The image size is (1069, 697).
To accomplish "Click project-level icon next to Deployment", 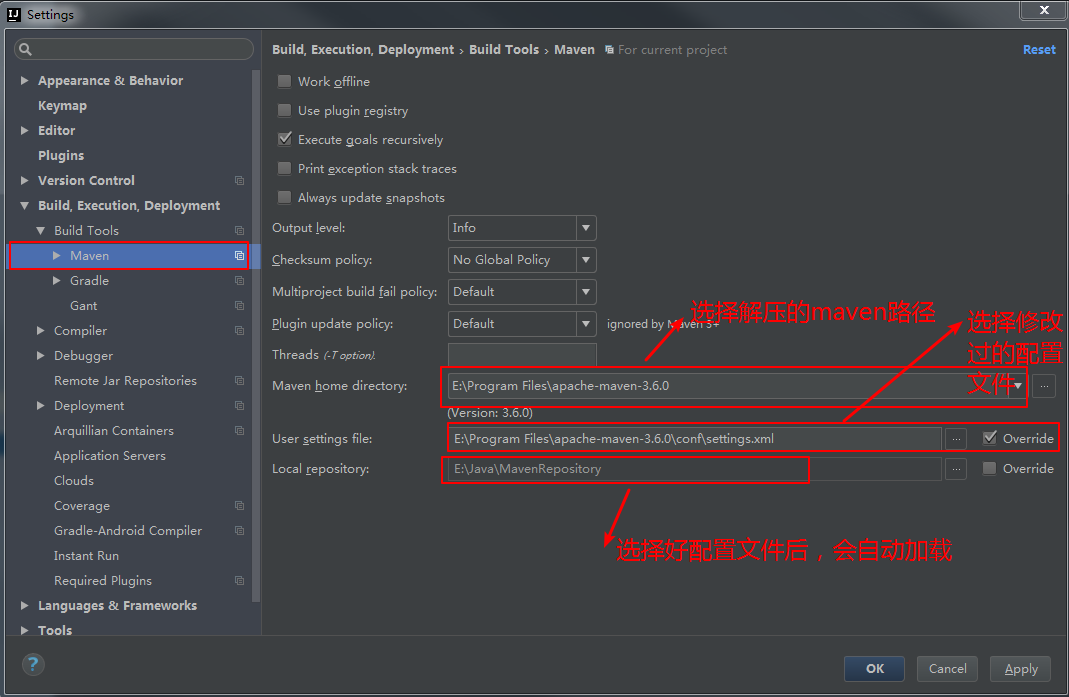I will tap(239, 406).
